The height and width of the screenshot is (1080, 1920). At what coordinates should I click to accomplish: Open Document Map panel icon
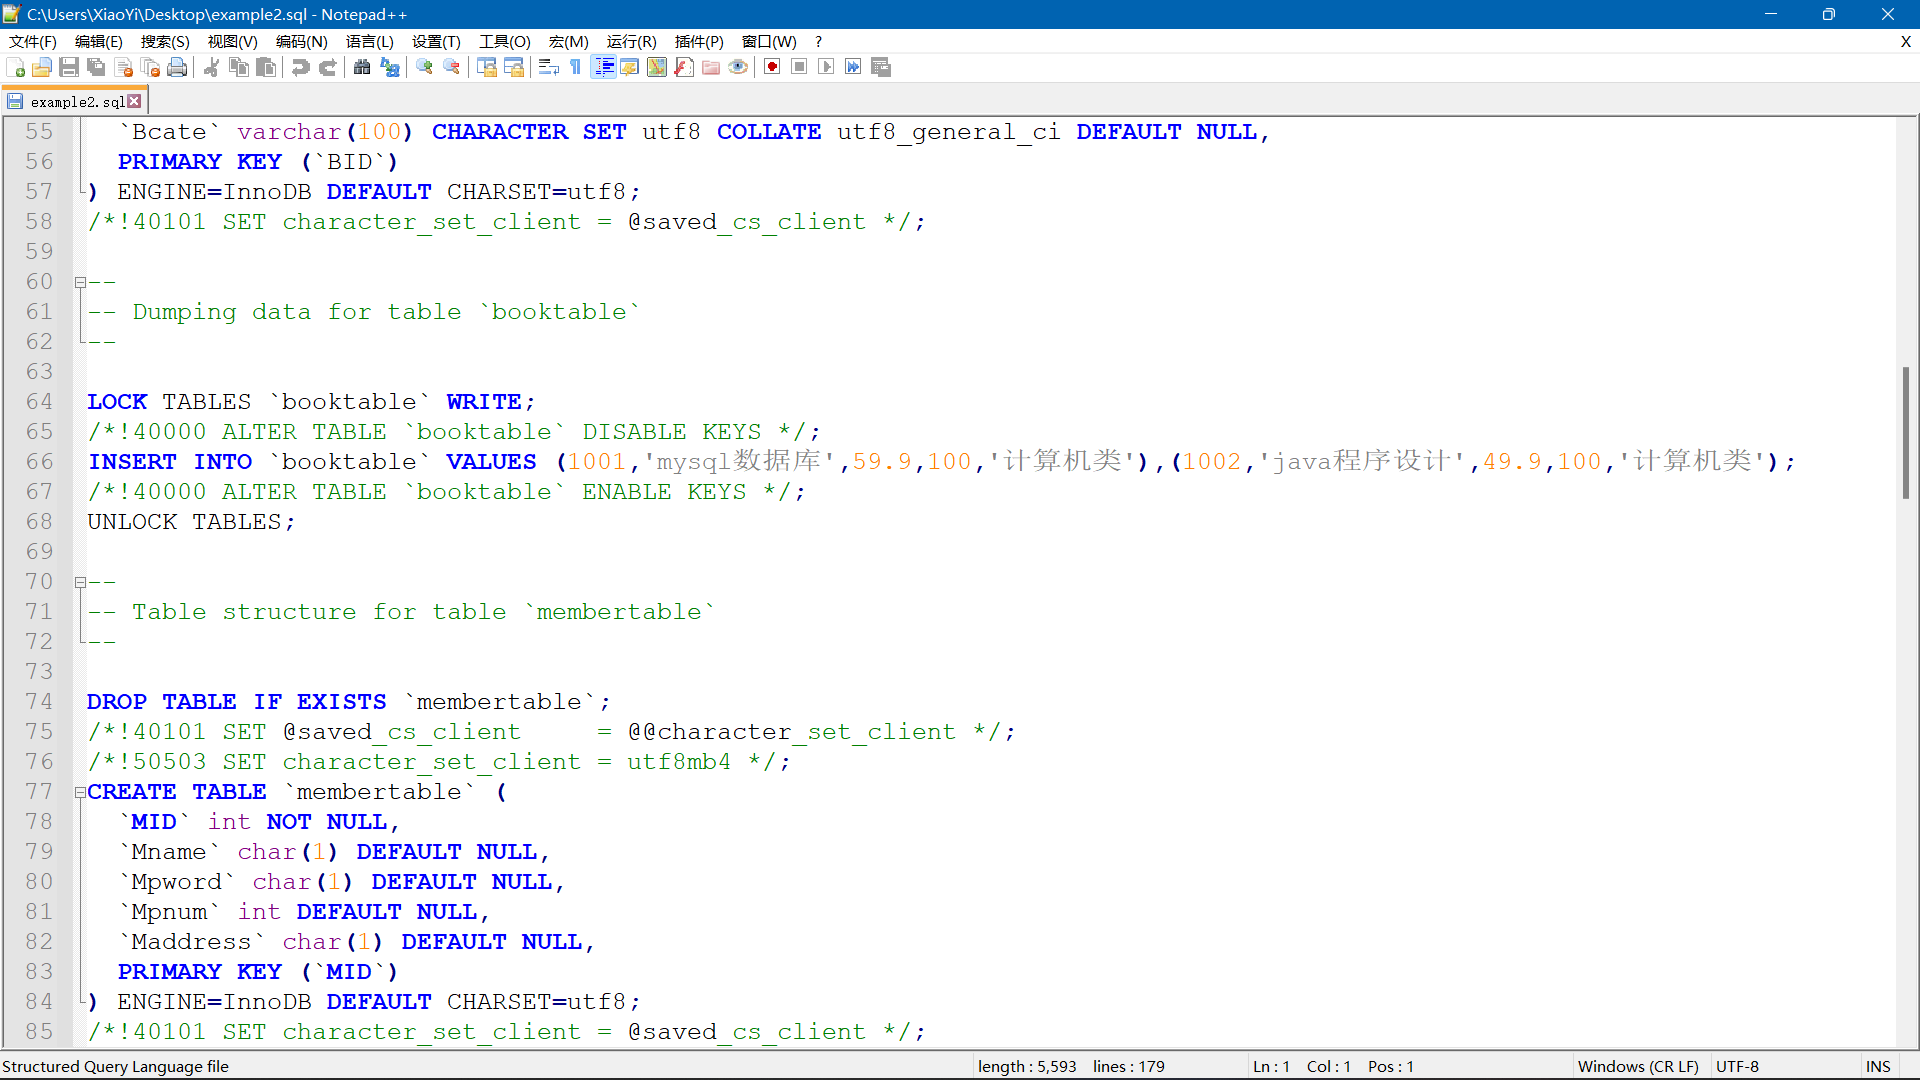pyautogui.click(x=656, y=67)
